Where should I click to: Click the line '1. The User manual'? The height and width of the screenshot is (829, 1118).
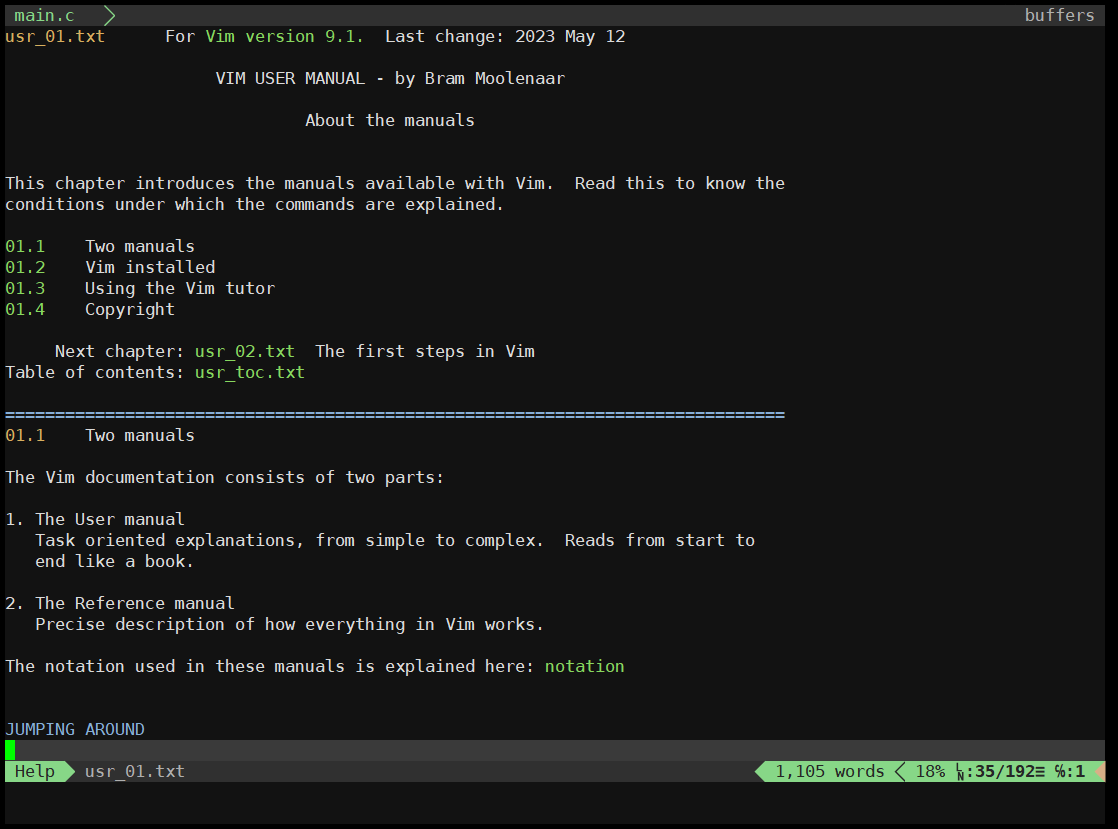tap(95, 519)
